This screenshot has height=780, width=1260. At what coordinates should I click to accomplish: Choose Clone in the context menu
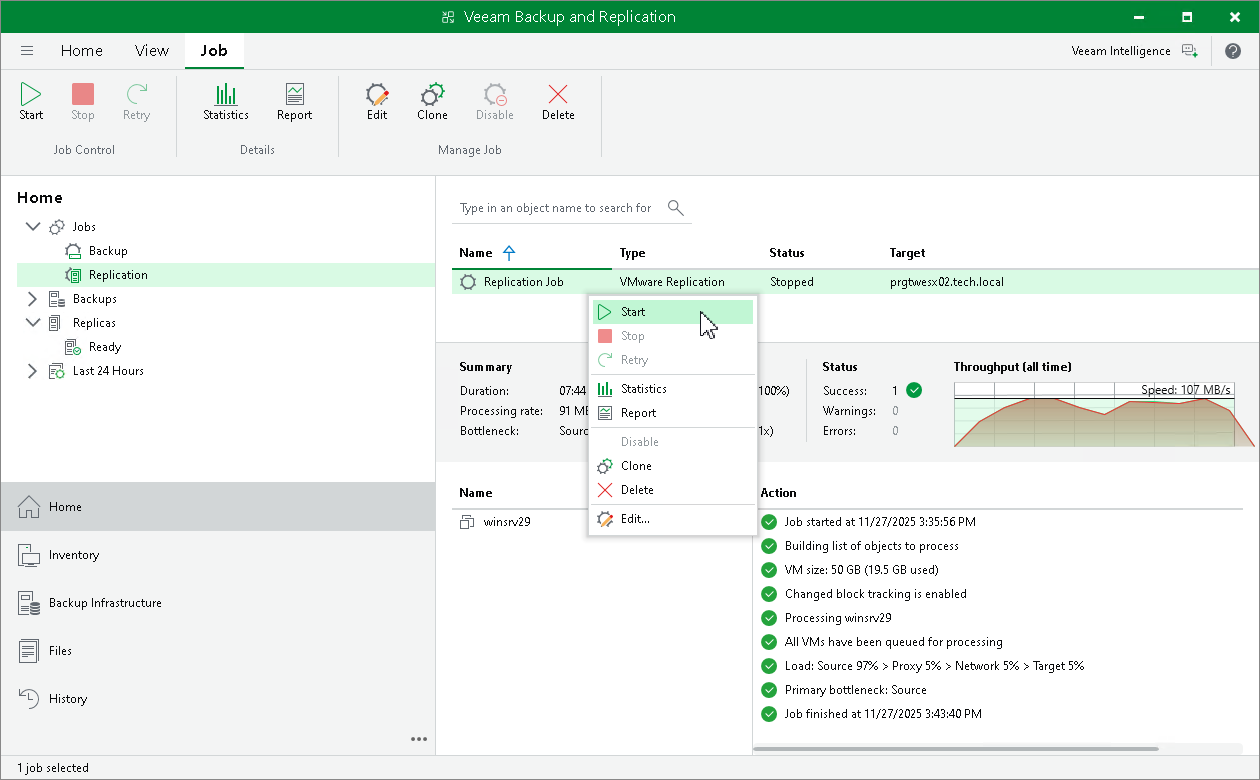pyautogui.click(x=672, y=466)
